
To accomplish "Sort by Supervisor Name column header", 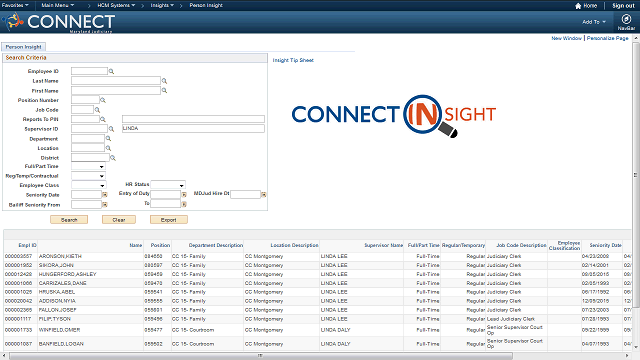I will 384,245.
